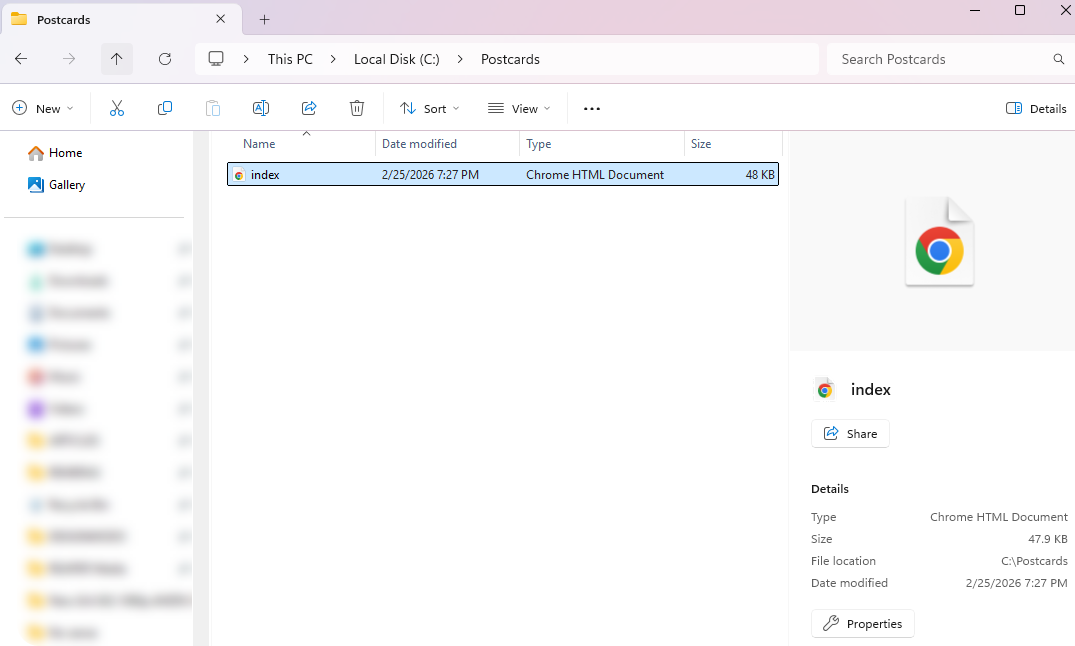Navigate to Local Disk (C:) breadcrumb
1075x646 pixels.
point(397,59)
